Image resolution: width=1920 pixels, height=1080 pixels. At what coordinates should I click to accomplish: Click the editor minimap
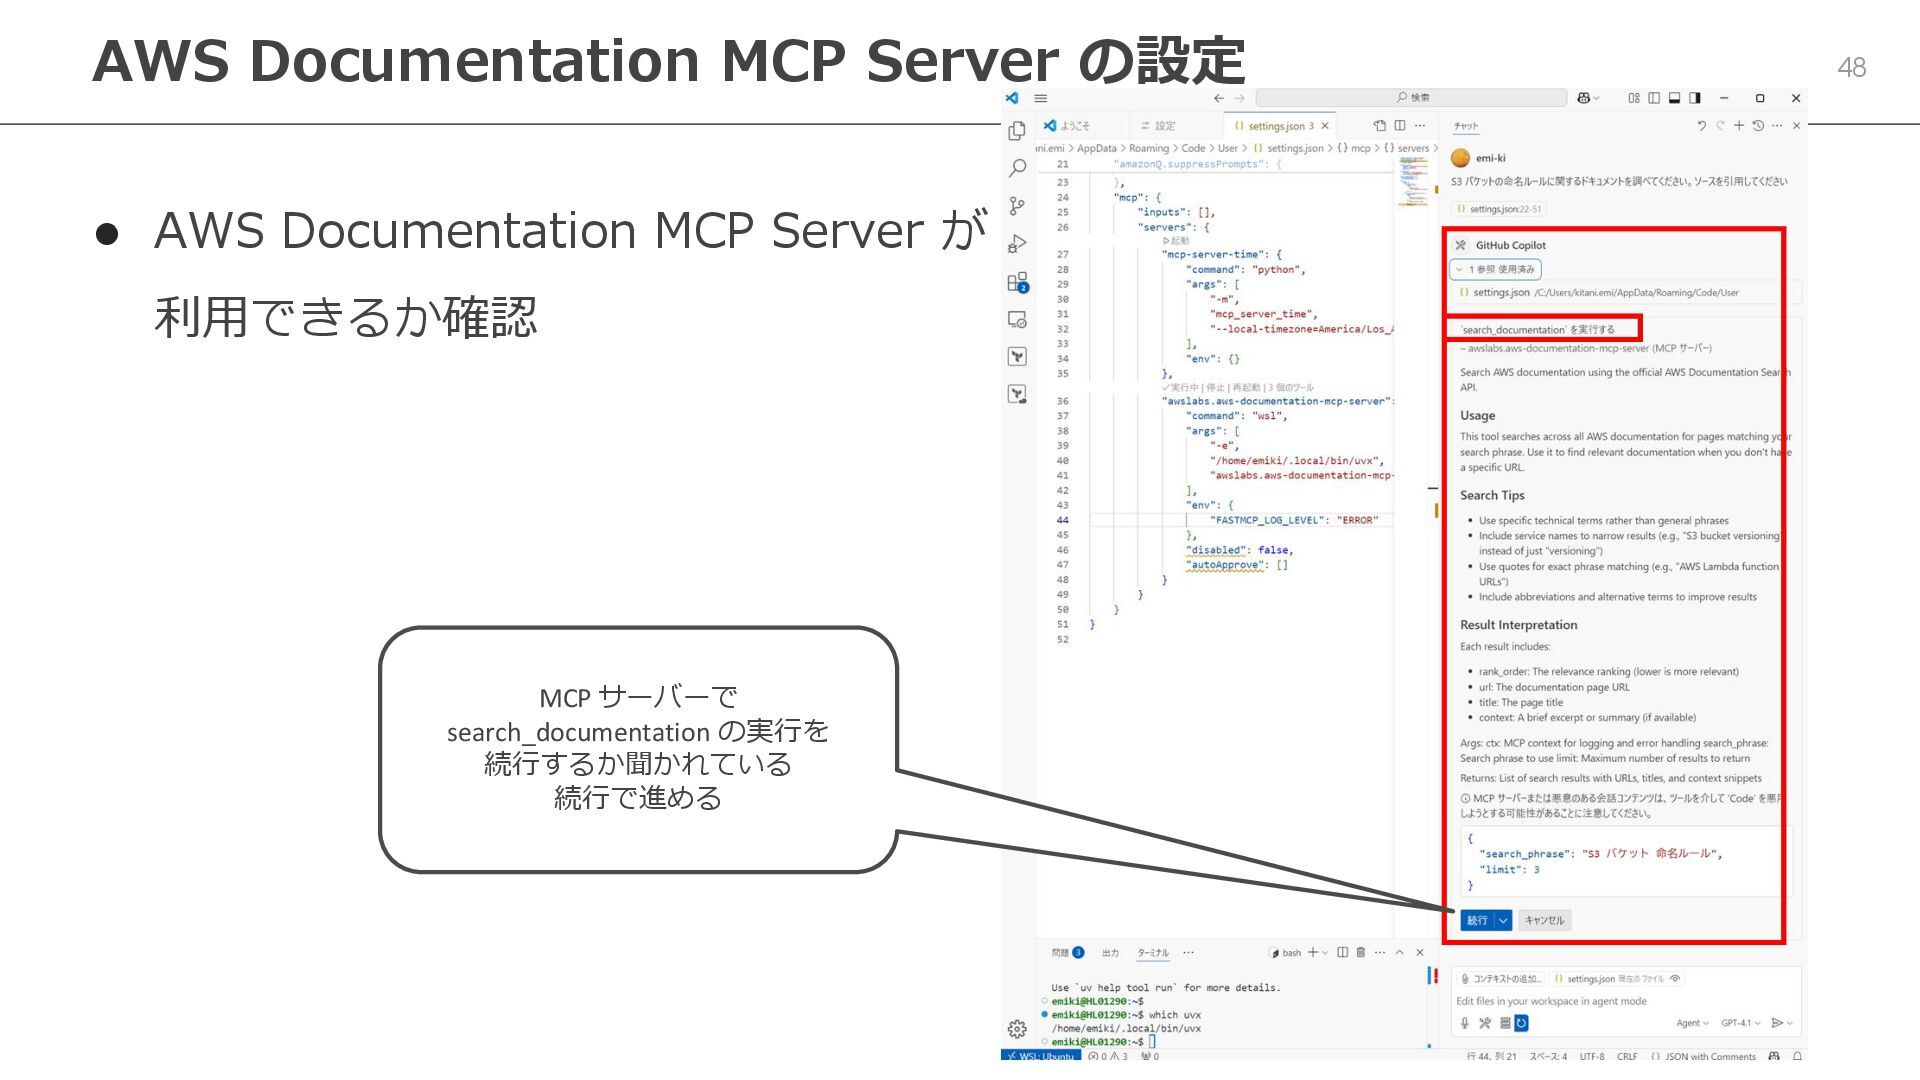1413,181
